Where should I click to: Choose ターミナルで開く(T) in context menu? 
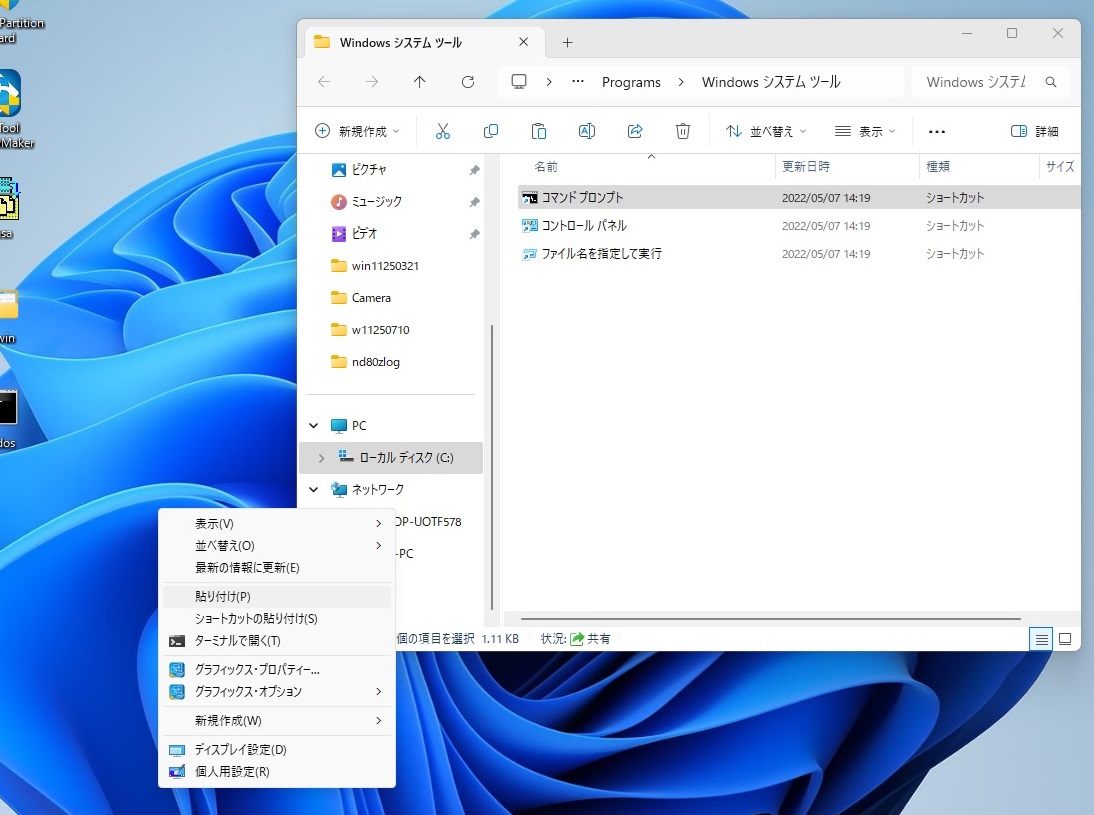point(277,641)
